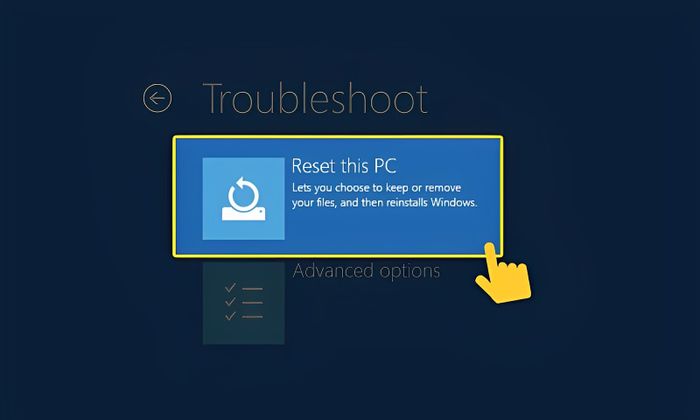Click the middle line in checklist icon

pyautogui.click(x=252, y=303)
